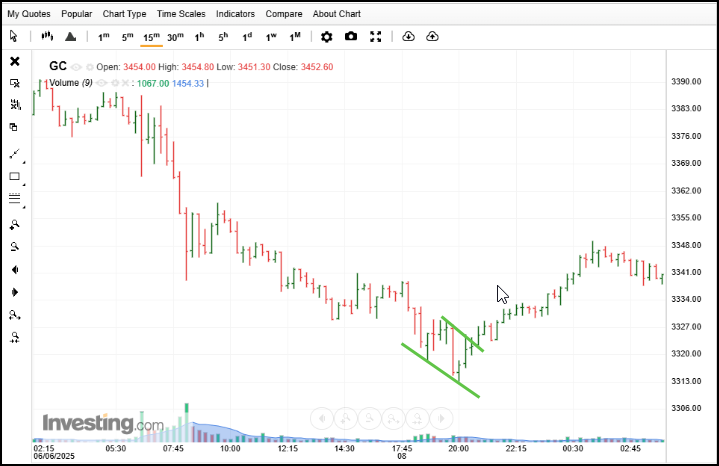Toggle visibility eye for Volume indicator
The height and width of the screenshot is (466, 719).
pyautogui.click(x=102, y=83)
